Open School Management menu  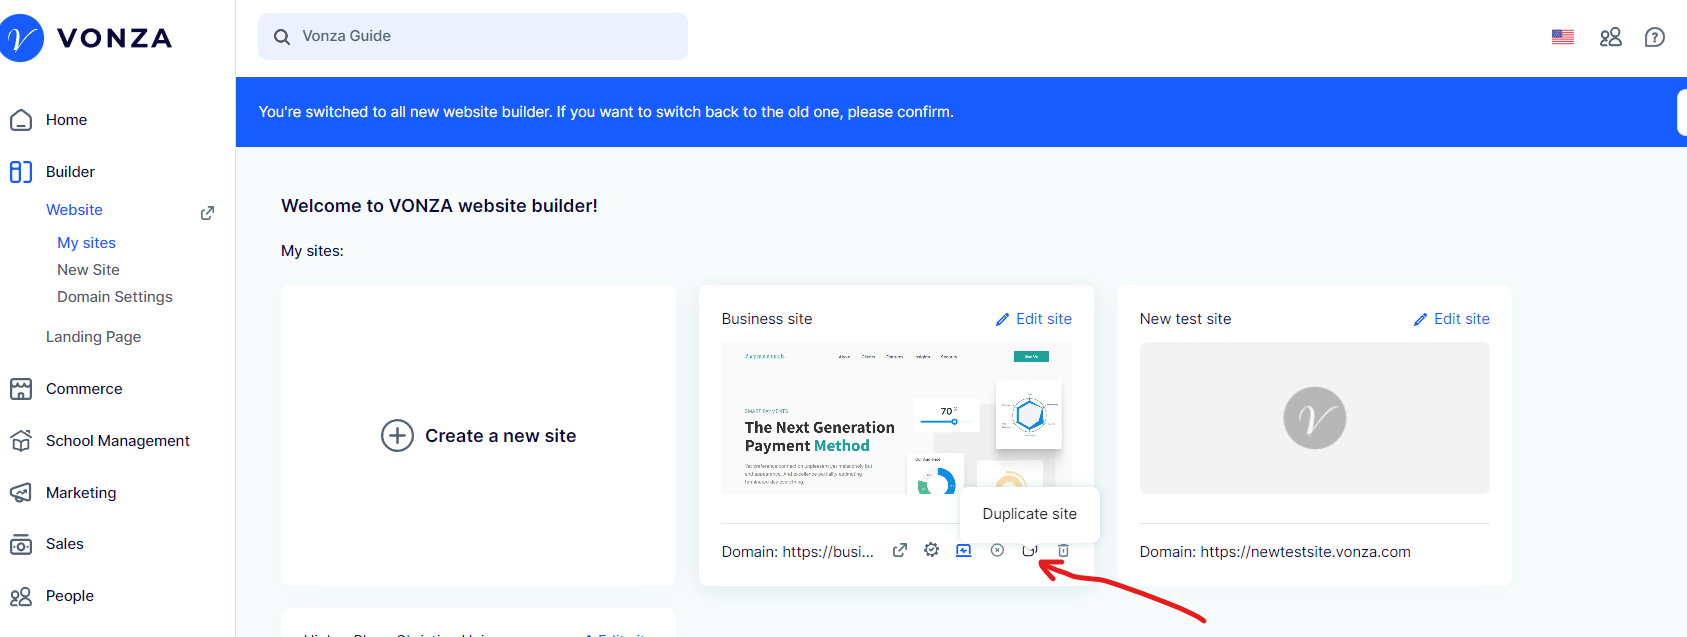(118, 441)
